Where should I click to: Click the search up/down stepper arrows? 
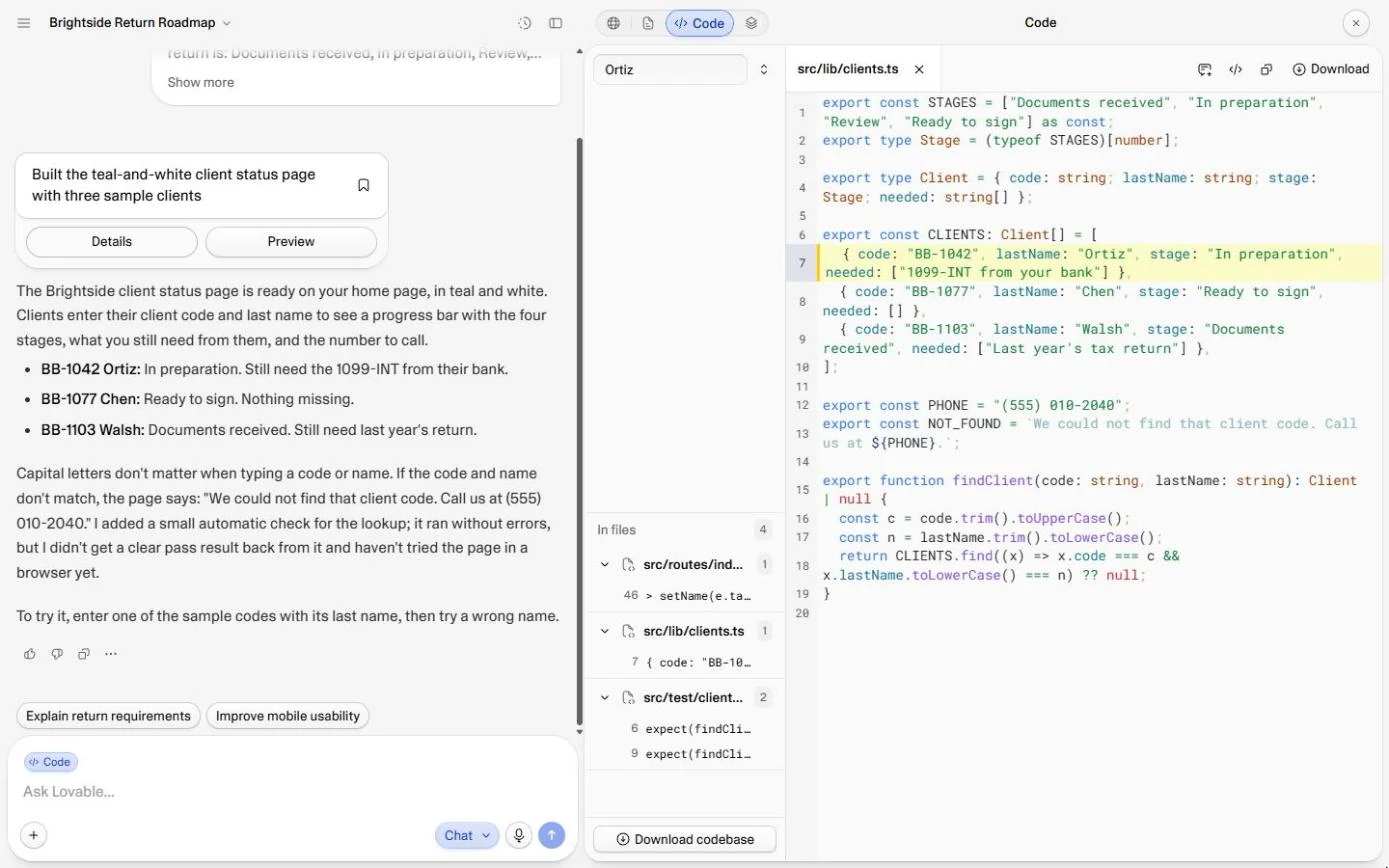pos(764,70)
